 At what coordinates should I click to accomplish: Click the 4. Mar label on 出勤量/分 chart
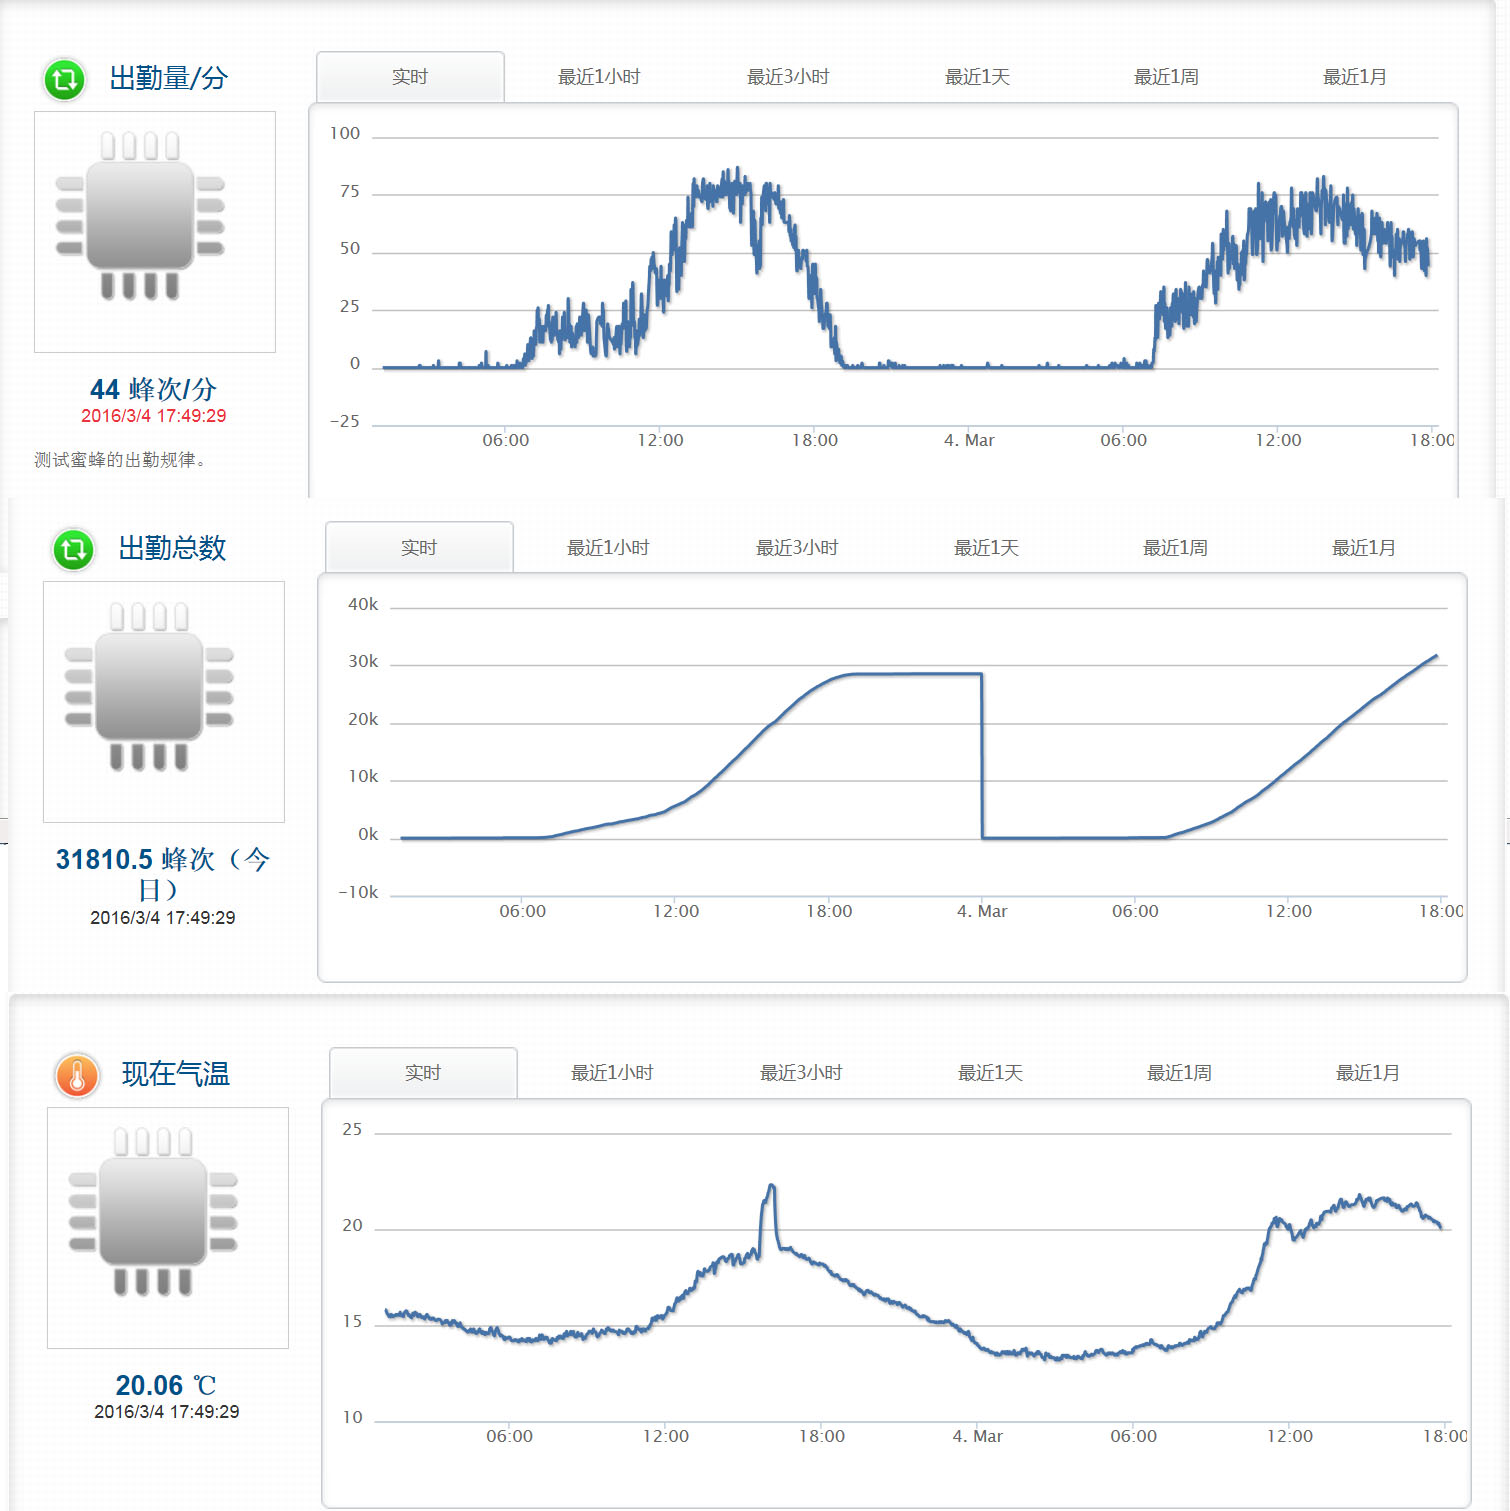click(x=969, y=440)
